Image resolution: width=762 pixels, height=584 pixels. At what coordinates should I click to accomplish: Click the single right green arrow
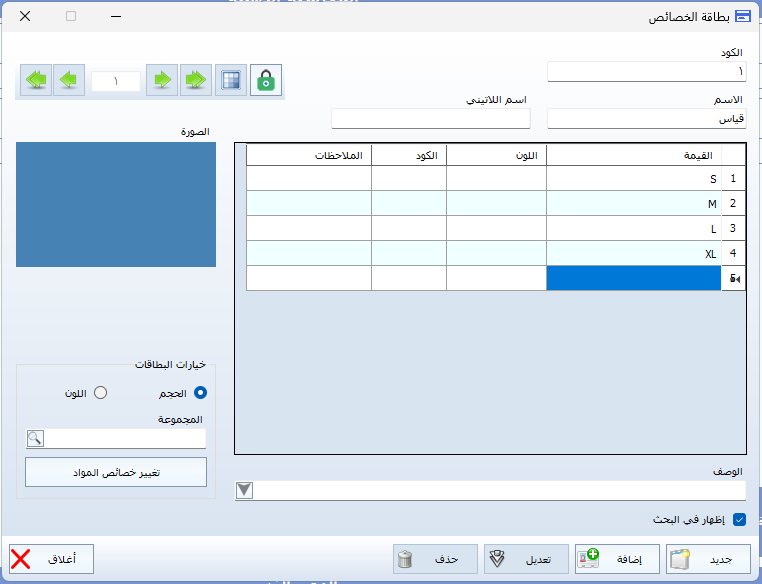162,80
